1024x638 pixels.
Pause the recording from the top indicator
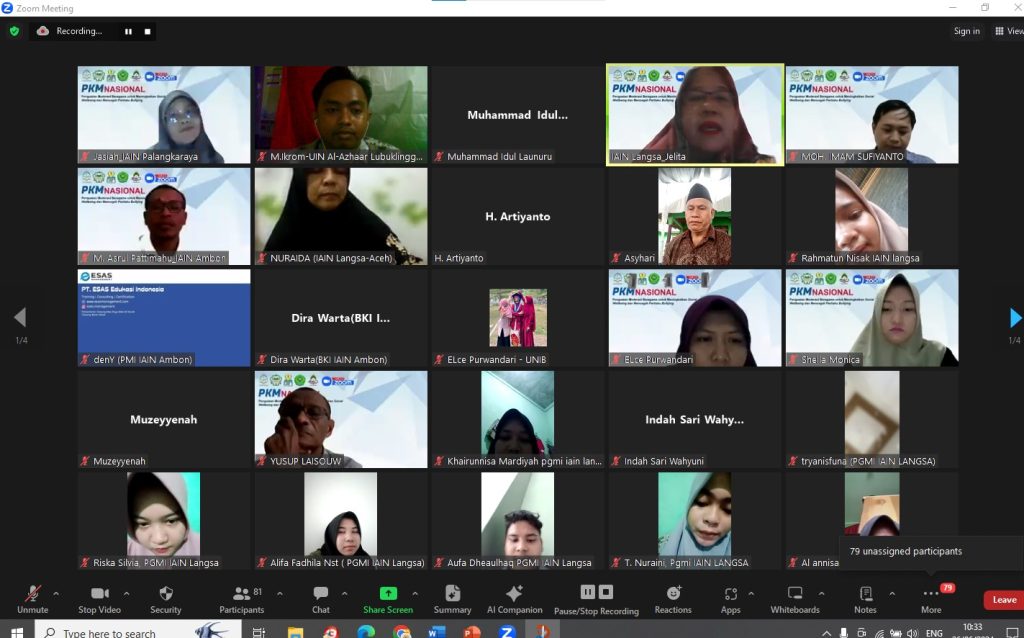(128, 31)
